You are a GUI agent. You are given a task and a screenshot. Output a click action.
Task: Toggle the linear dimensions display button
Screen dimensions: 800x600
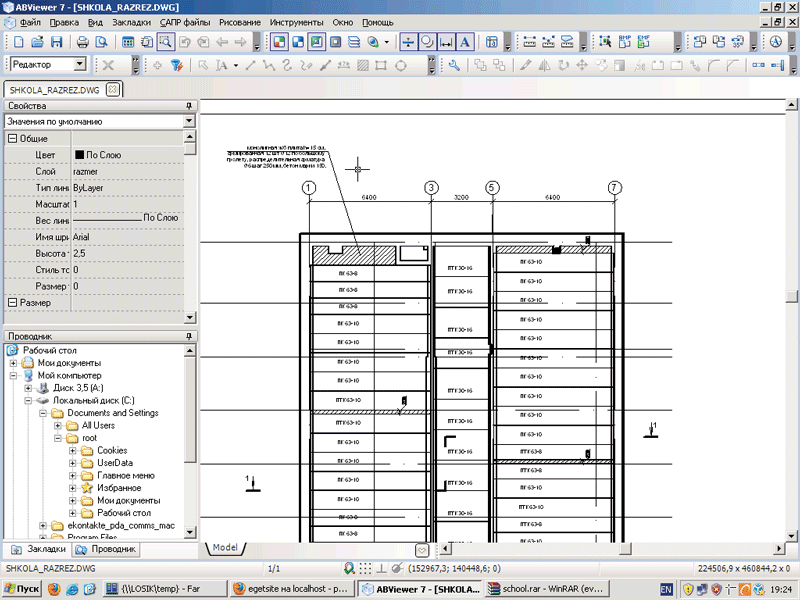(446, 42)
